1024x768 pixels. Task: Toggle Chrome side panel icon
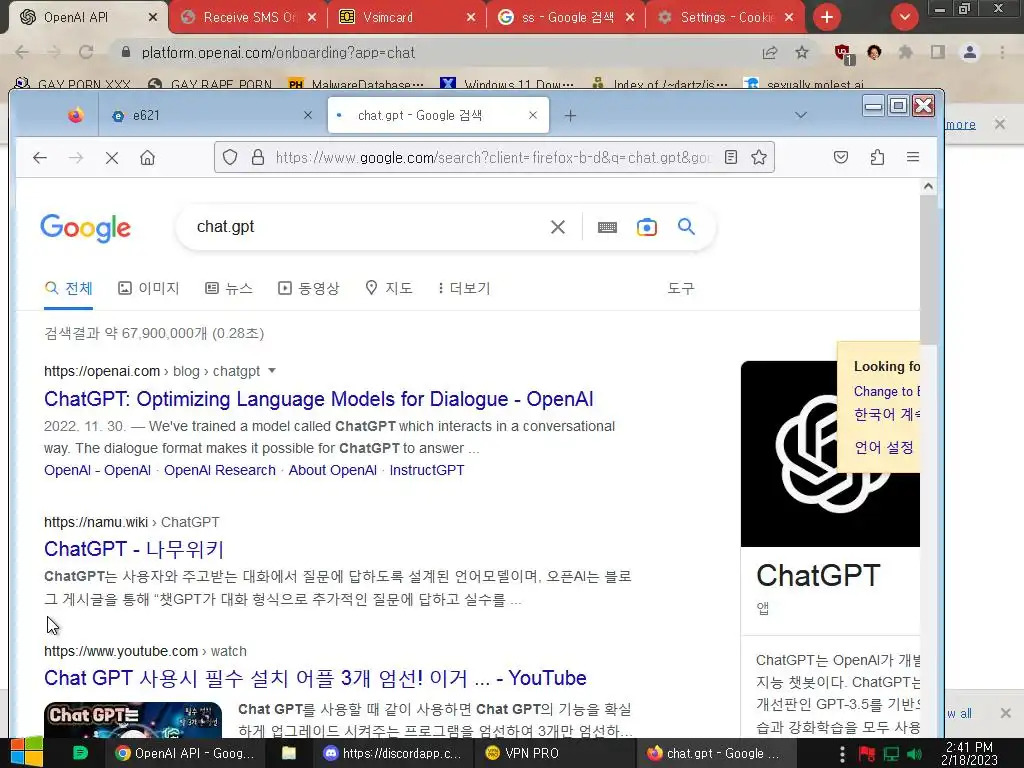point(938,52)
